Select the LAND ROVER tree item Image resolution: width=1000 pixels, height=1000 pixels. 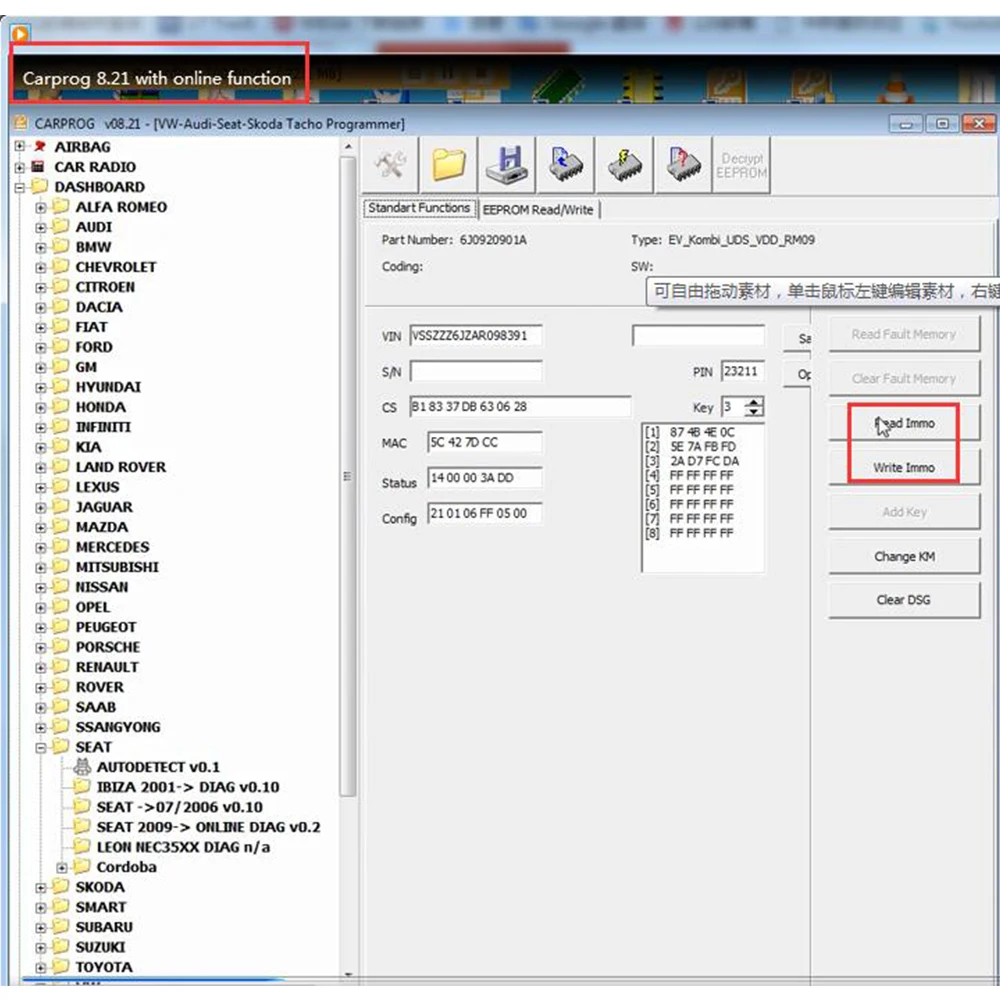pyautogui.click(x=121, y=467)
